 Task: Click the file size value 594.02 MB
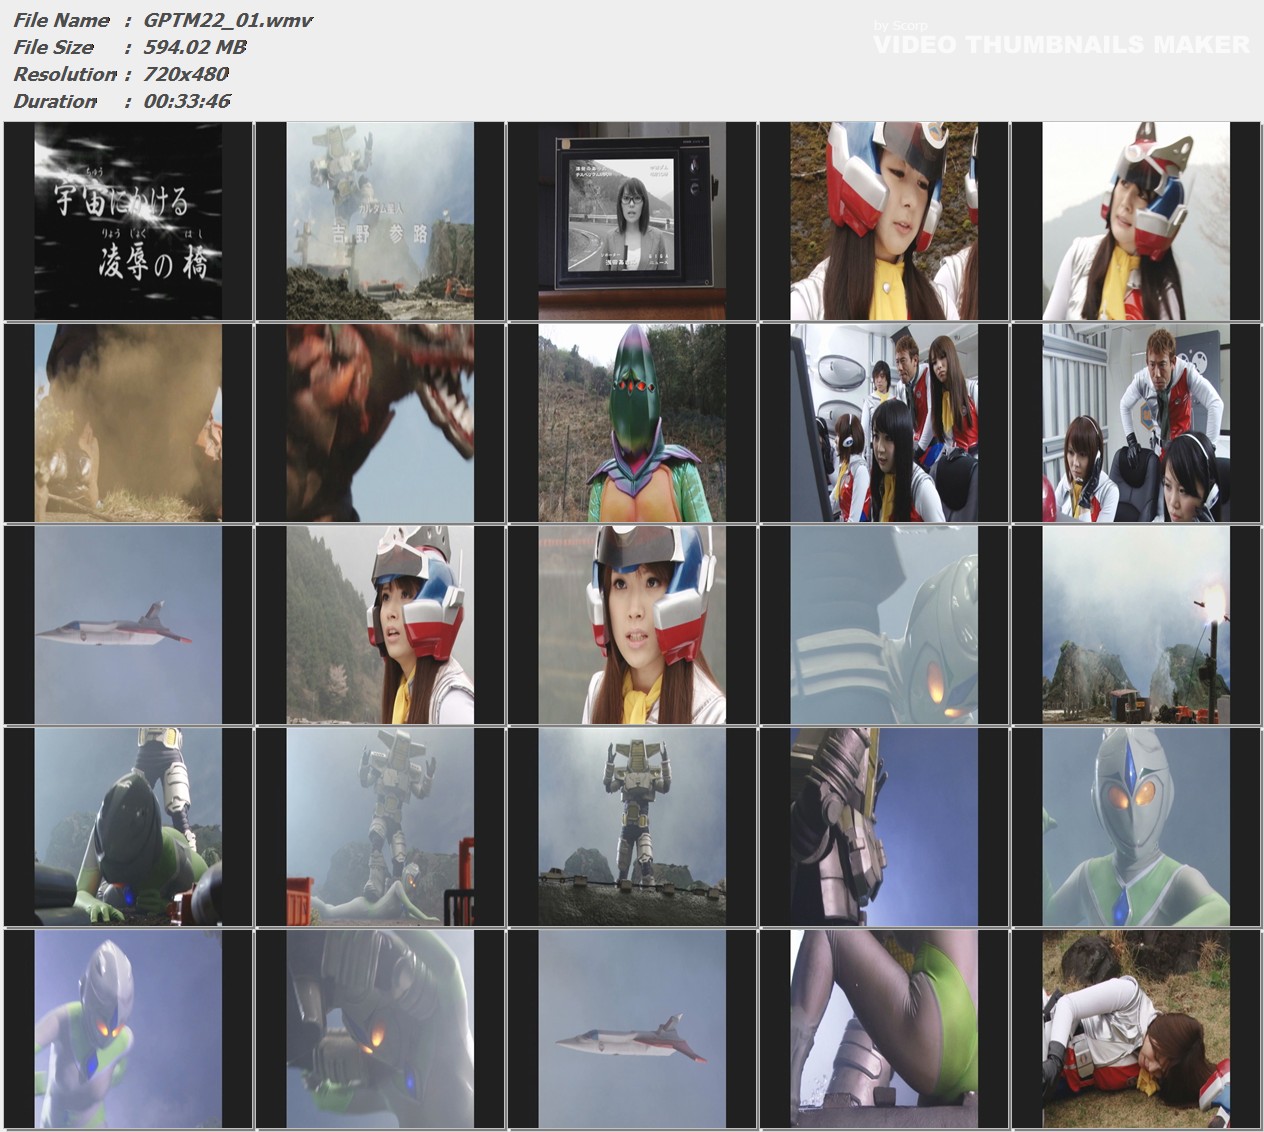tap(195, 47)
